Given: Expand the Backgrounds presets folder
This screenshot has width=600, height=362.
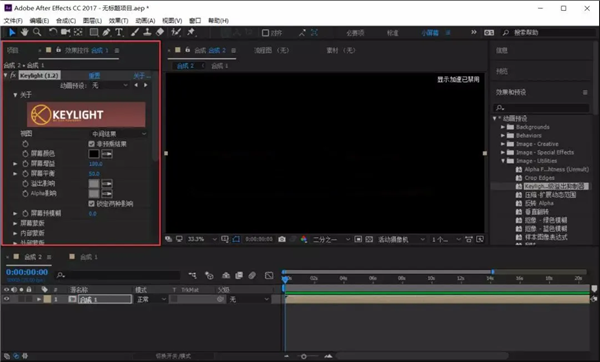Looking at the screenshot, I should (x=503, y=127).
